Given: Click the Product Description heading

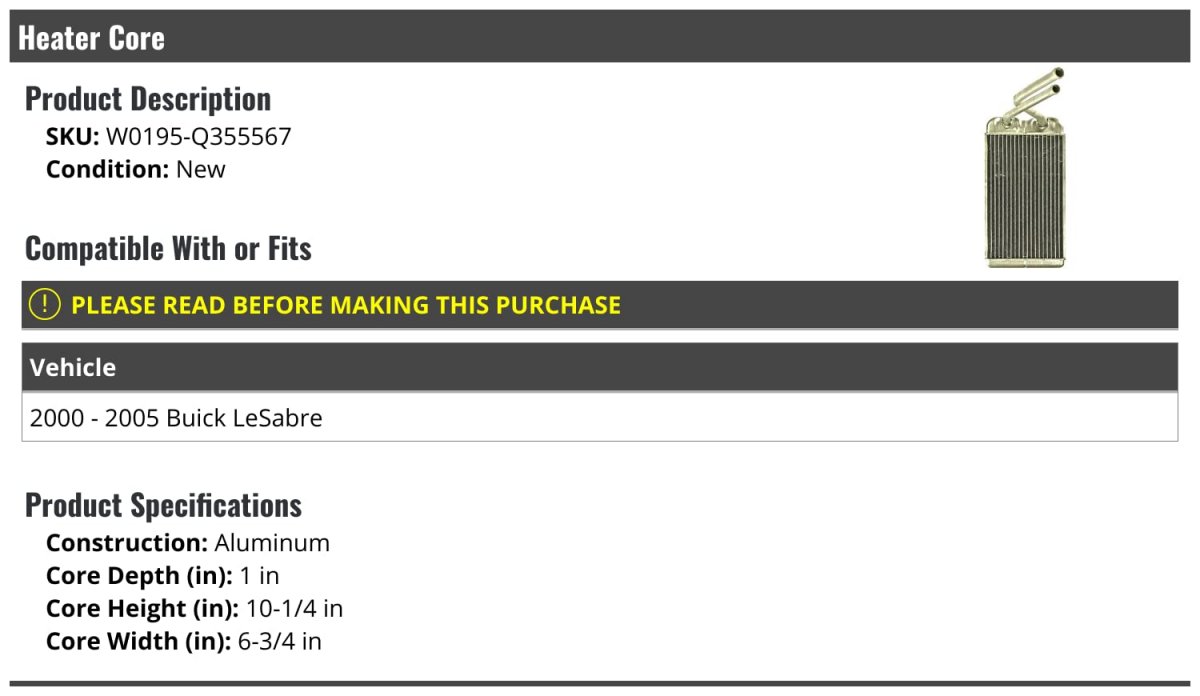Looking at the screenshot, I should [x=148, y=99].
